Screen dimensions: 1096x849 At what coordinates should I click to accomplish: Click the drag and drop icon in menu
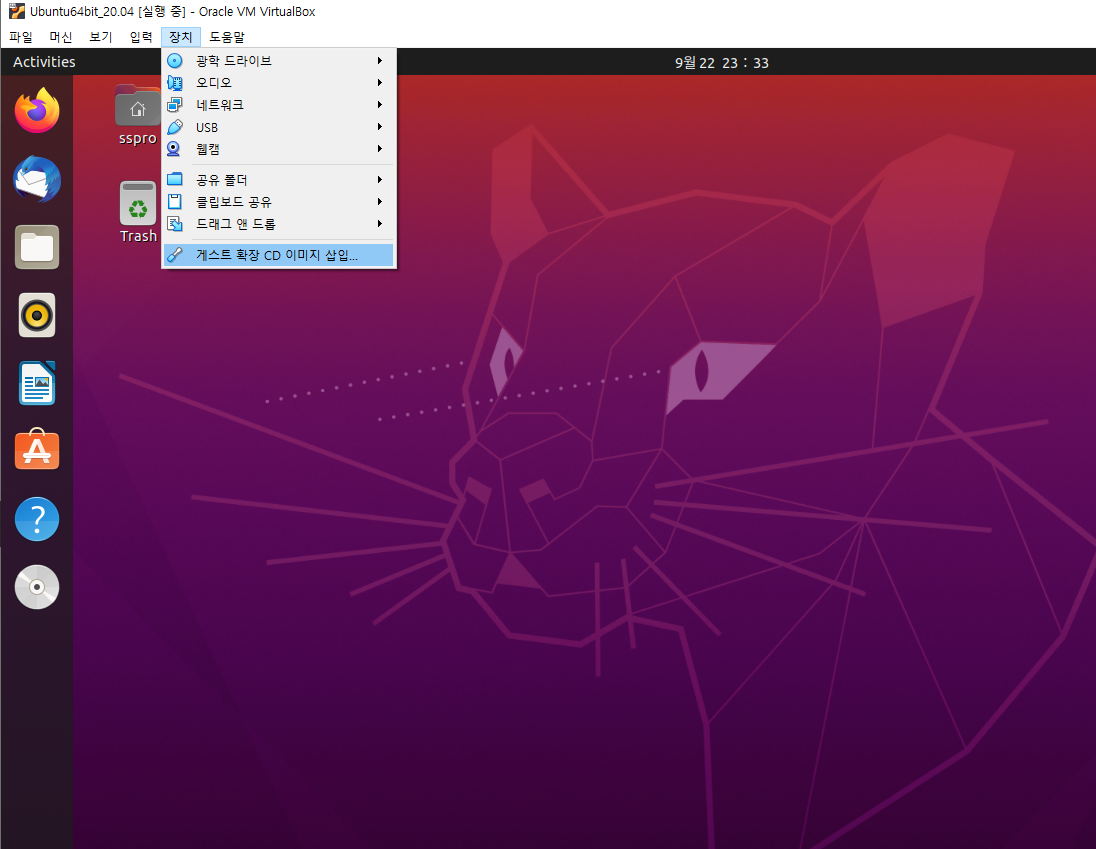tap(175, 224)
